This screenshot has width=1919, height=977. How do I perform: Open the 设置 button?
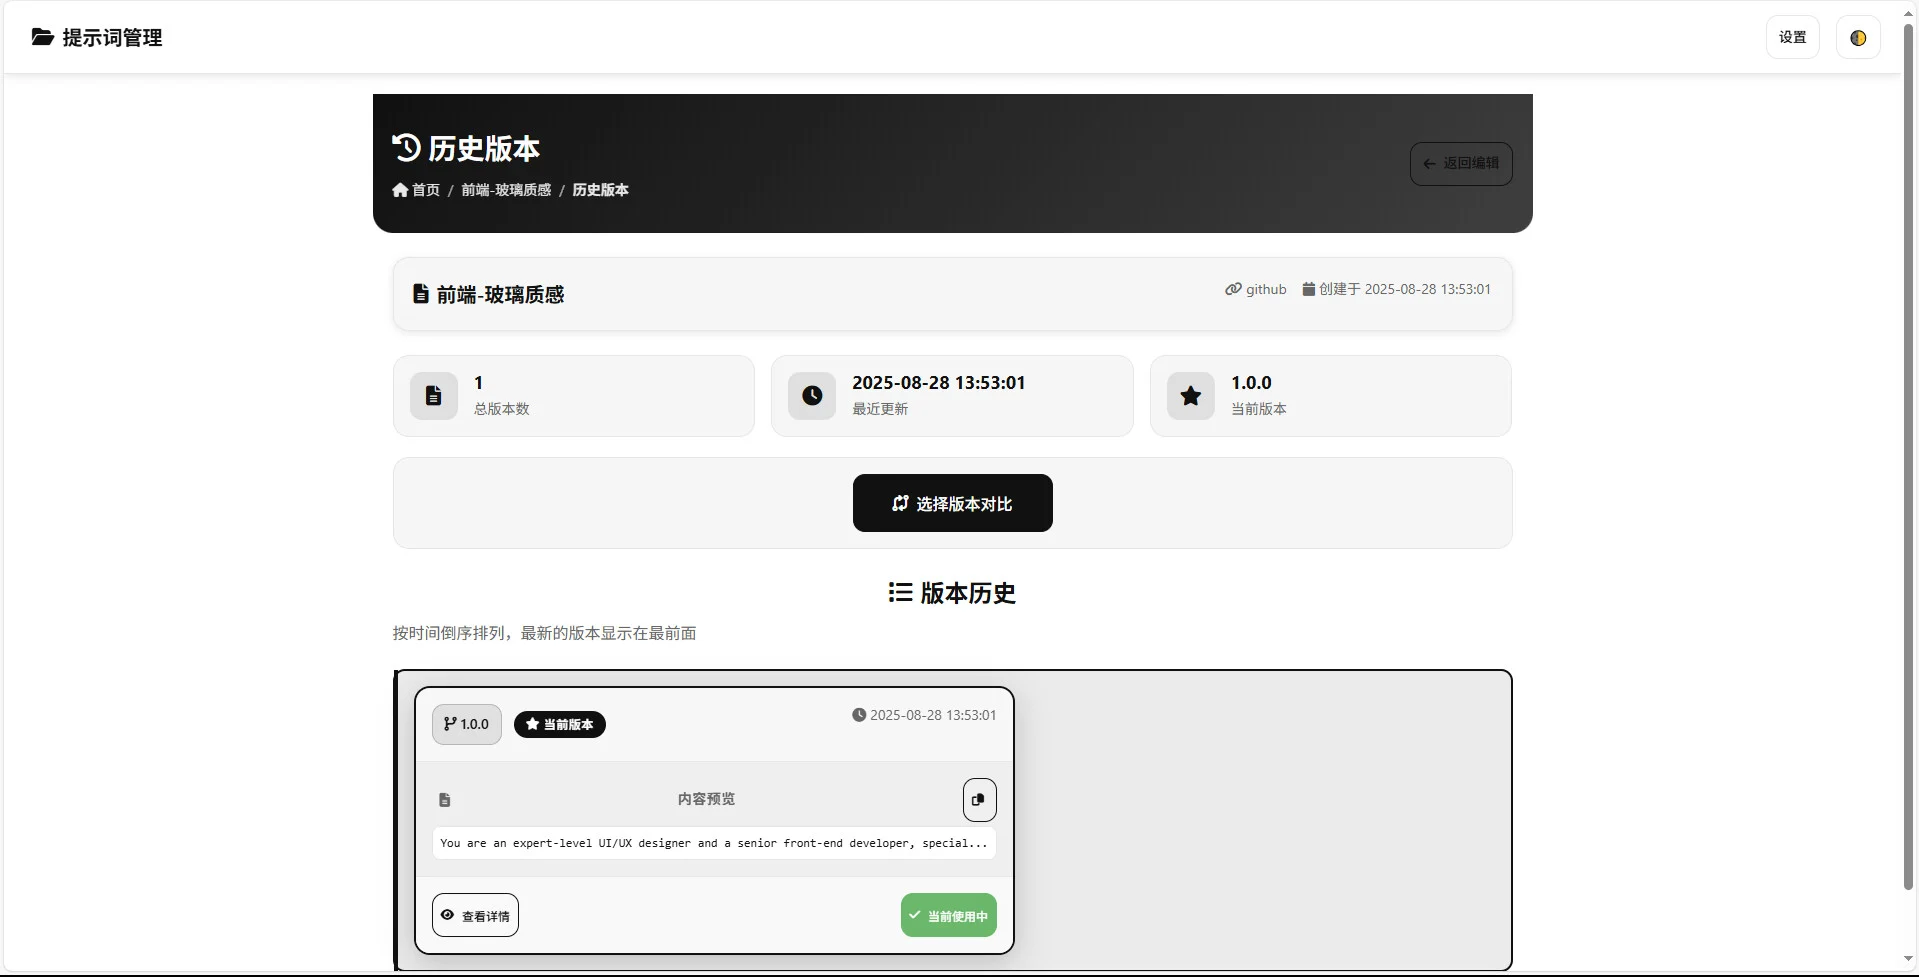(x=1792, y=37)
